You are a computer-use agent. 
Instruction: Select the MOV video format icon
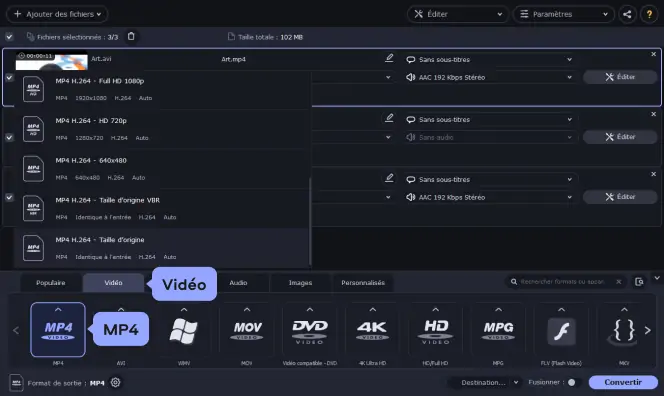click(247, 331)
